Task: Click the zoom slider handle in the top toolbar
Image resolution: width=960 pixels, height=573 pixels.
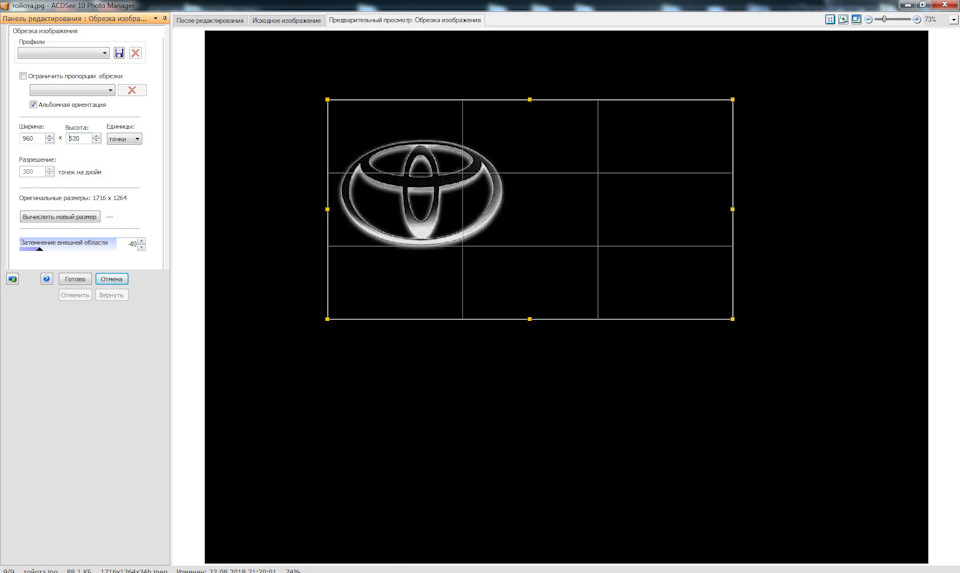Action: pos(884,20)
